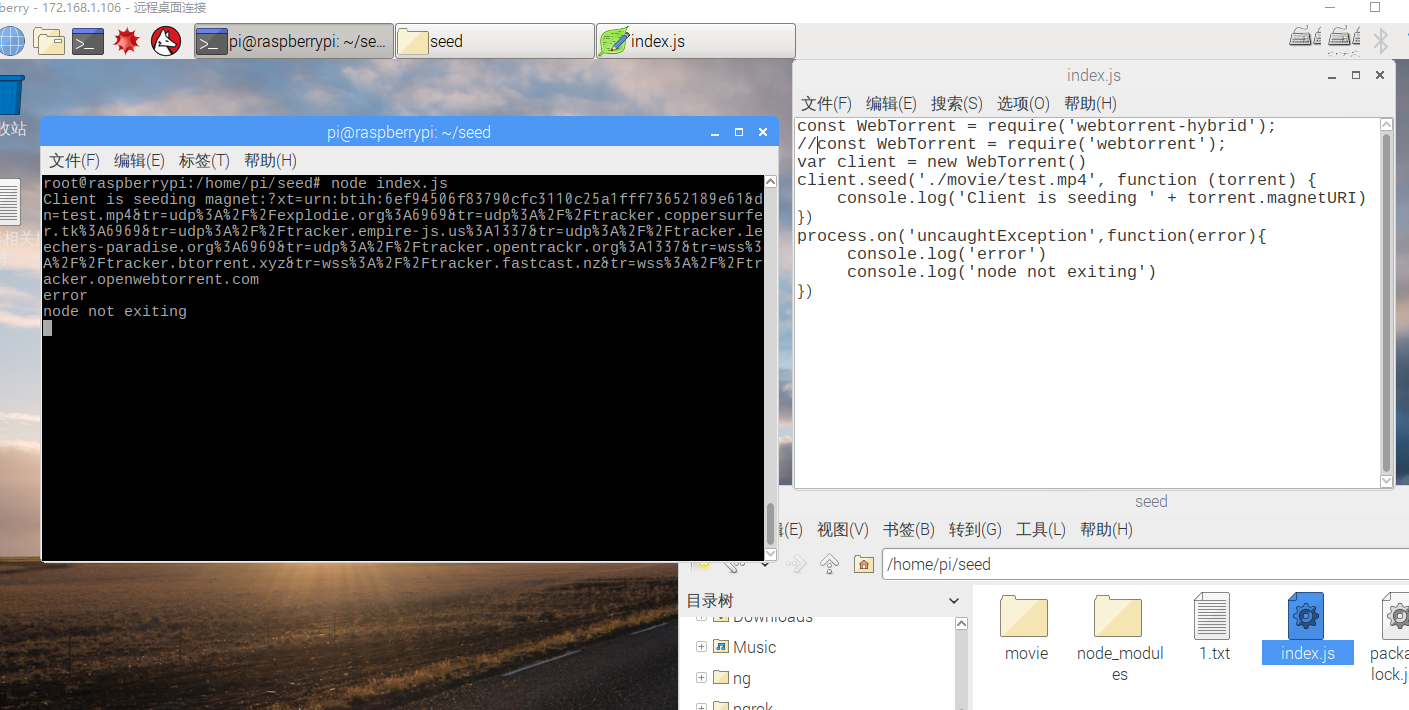Open index.js editor 编辑(E) menu
The height and width of the screenshot is (710, 1409).
pos(891,104)
